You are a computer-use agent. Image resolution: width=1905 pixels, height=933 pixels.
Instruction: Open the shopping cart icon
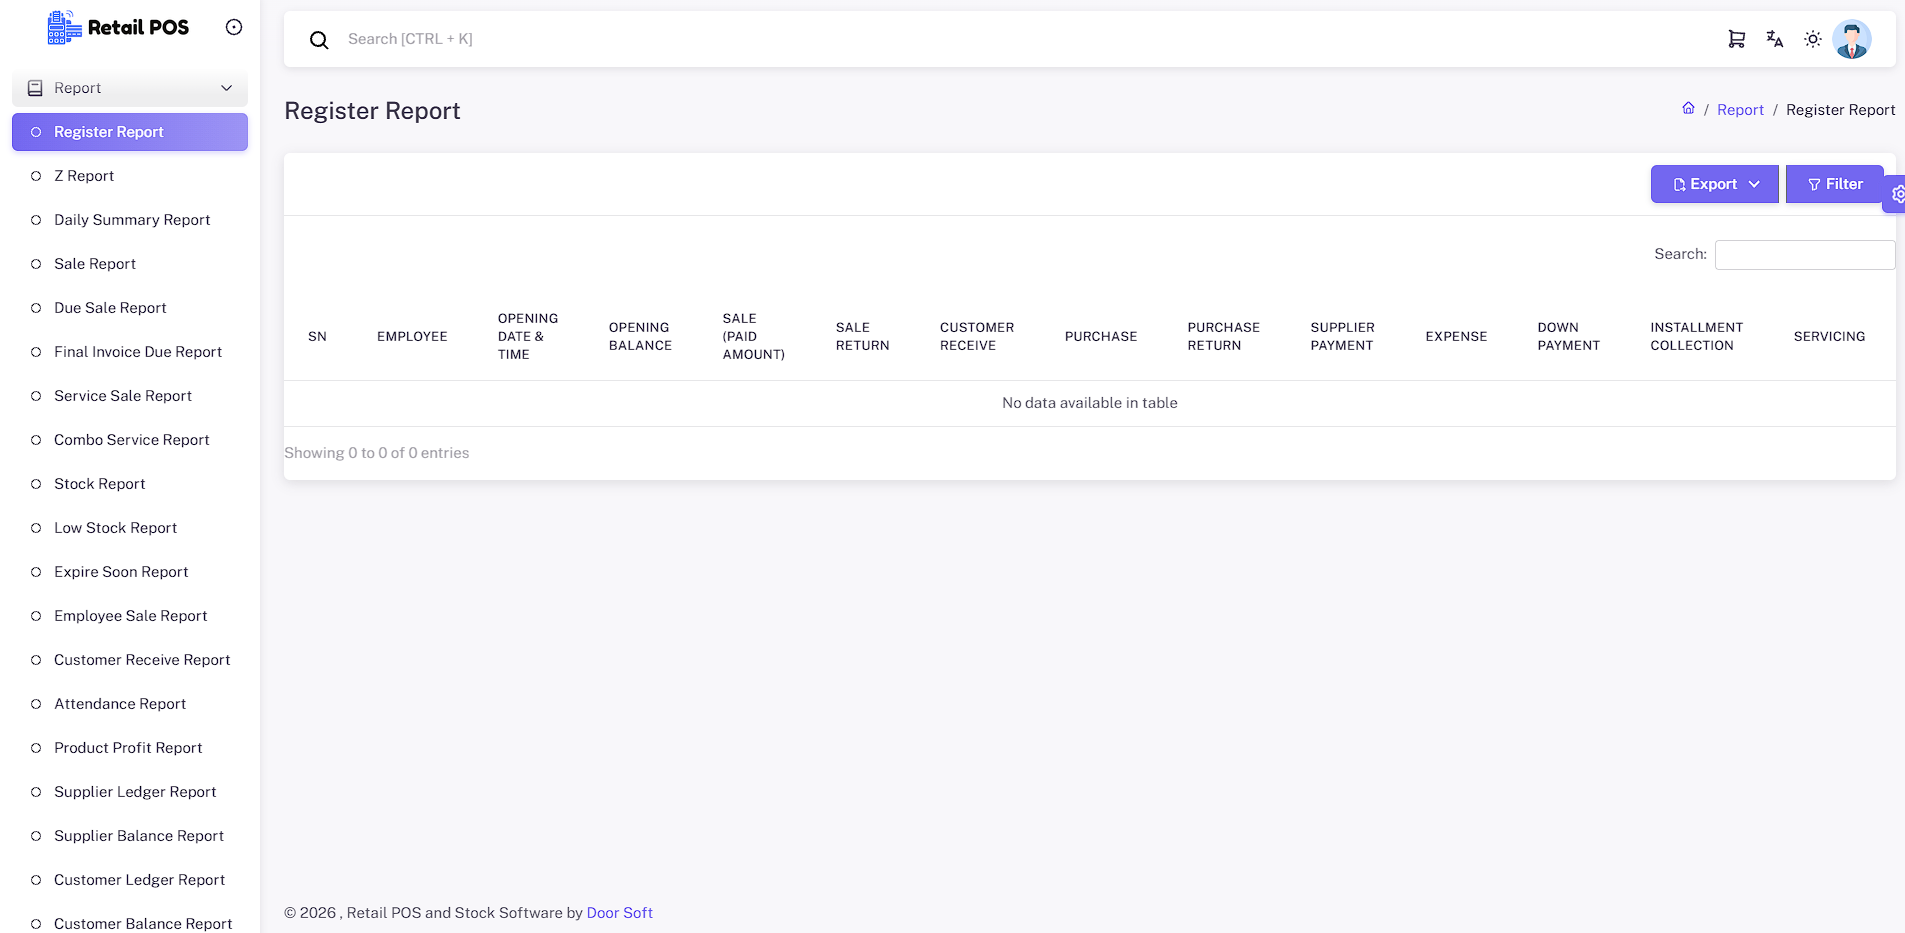tap(1736, 39)
